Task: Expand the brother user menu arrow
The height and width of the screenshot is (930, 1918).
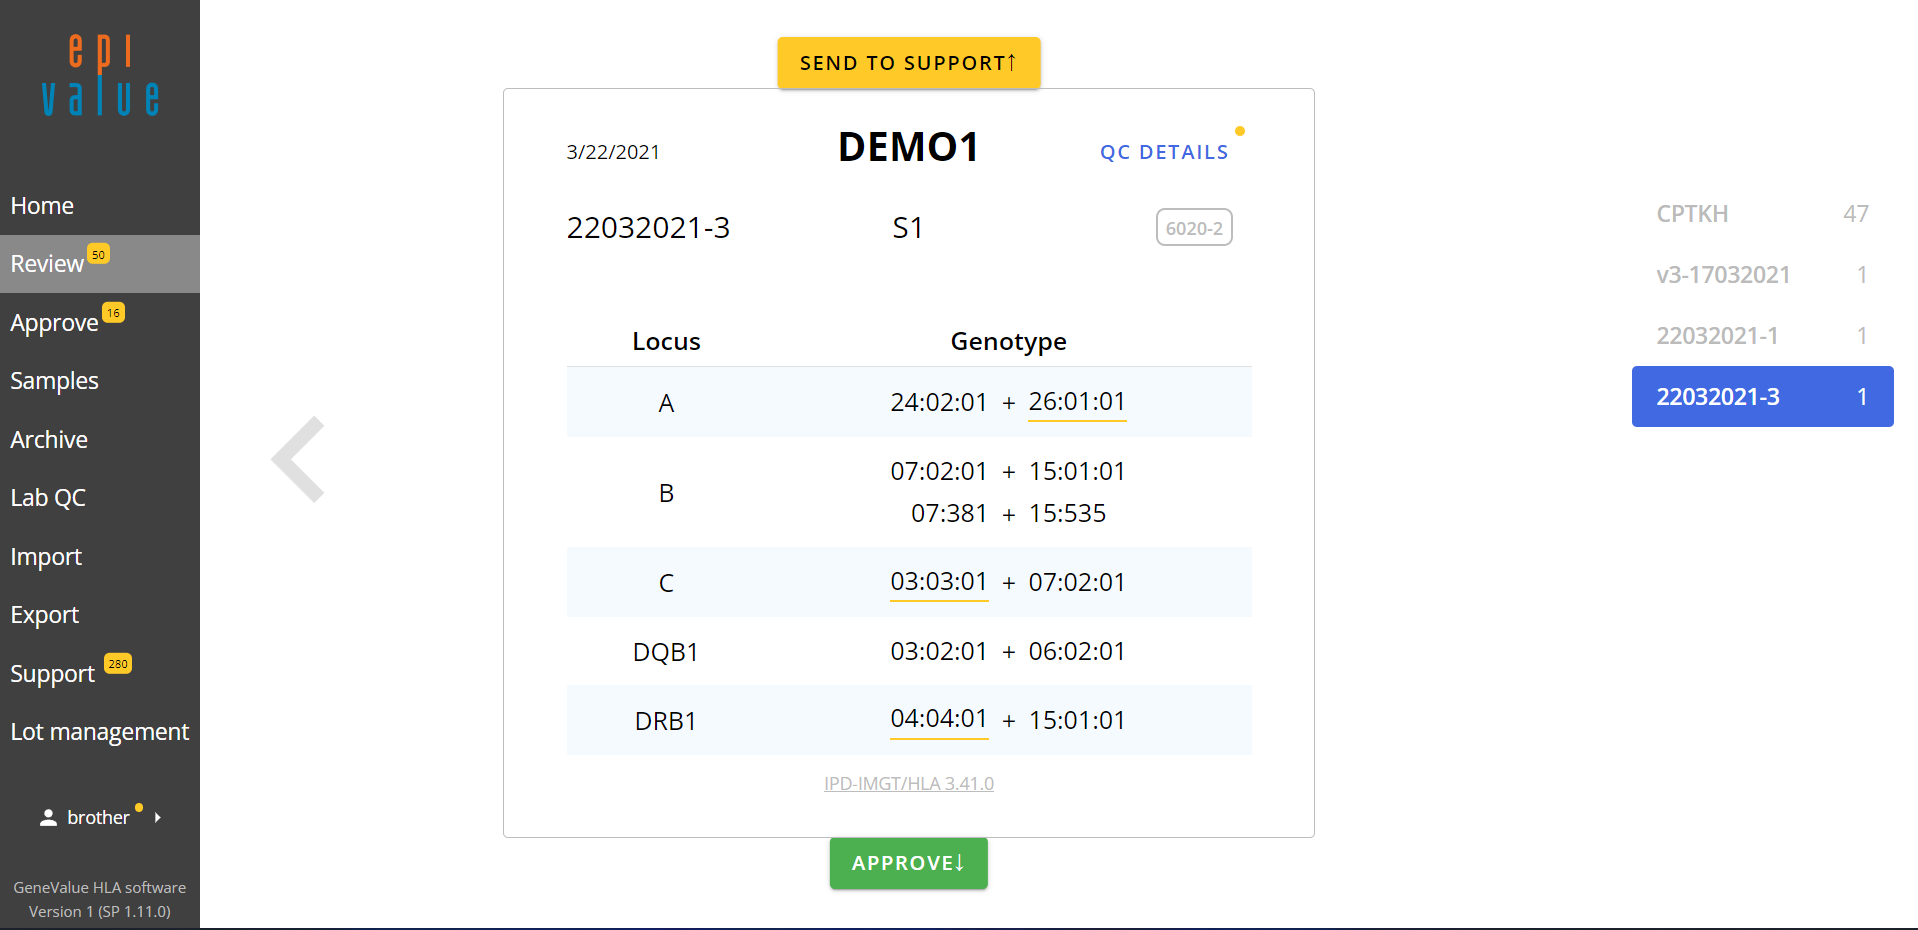Action: pyautogui.click(x=158, y=818)
